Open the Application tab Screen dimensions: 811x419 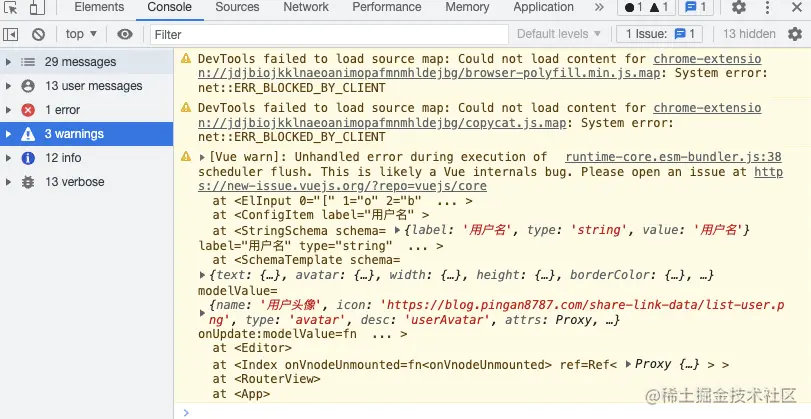tap(543, 7)
